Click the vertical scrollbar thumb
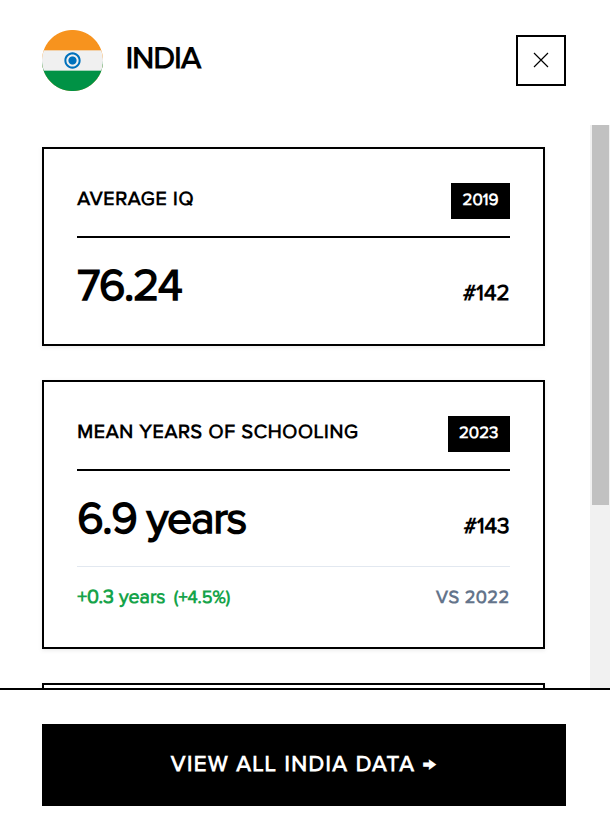The height and width of the screenshot is (836, 610). click(x=600, y=315)
